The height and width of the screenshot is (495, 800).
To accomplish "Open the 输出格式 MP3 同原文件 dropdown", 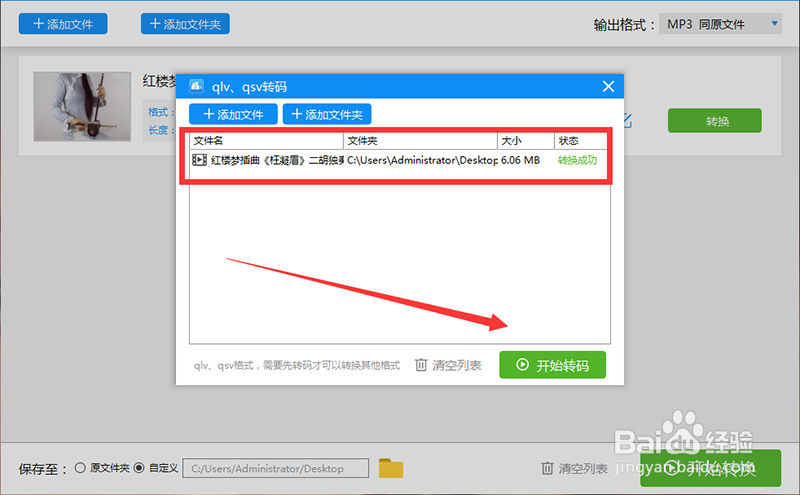I will point(720,24).
